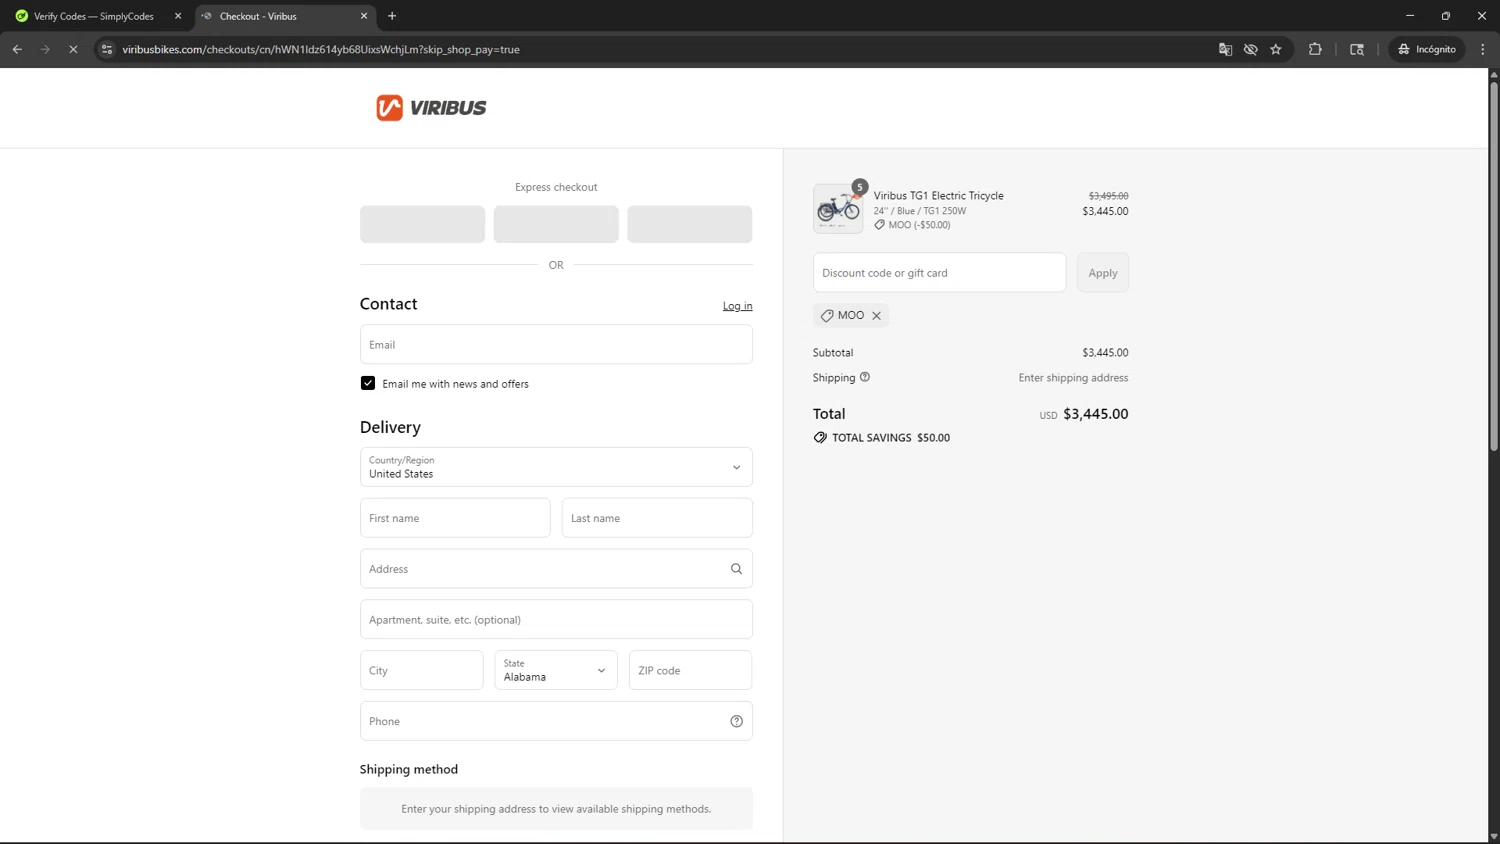
Task: Click the Phone input field
Action: [x=556, y=721]
